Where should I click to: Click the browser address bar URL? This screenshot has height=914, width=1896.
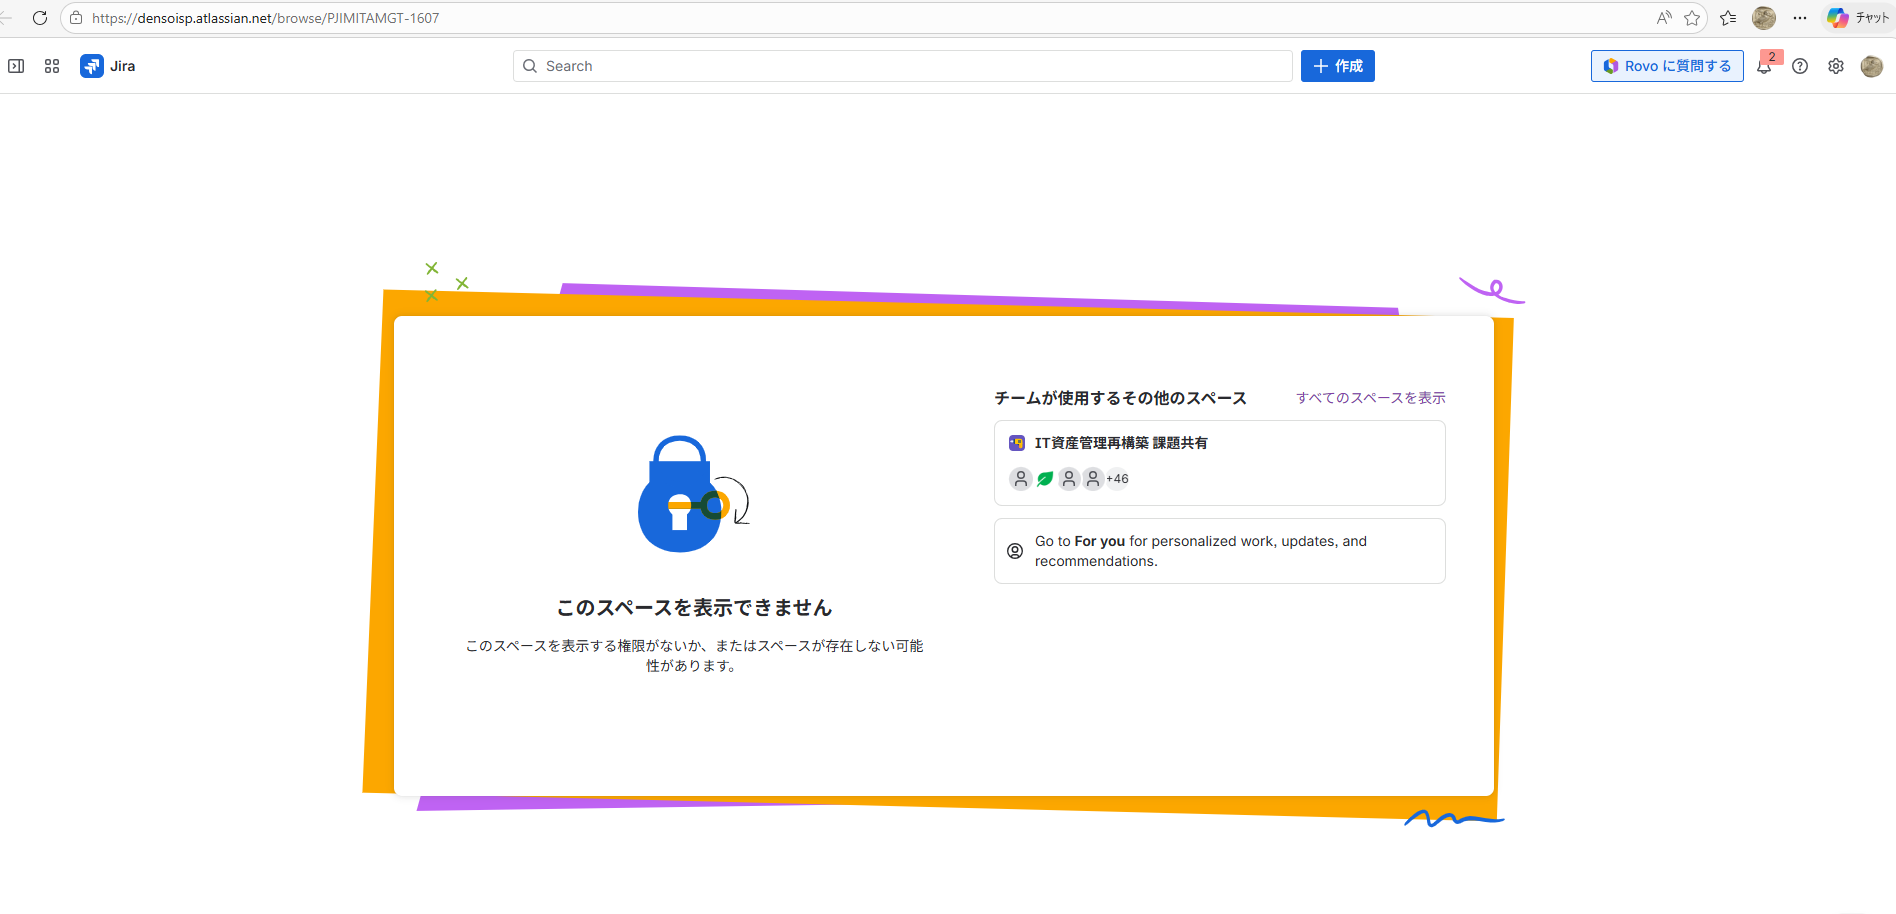point(266,18)
